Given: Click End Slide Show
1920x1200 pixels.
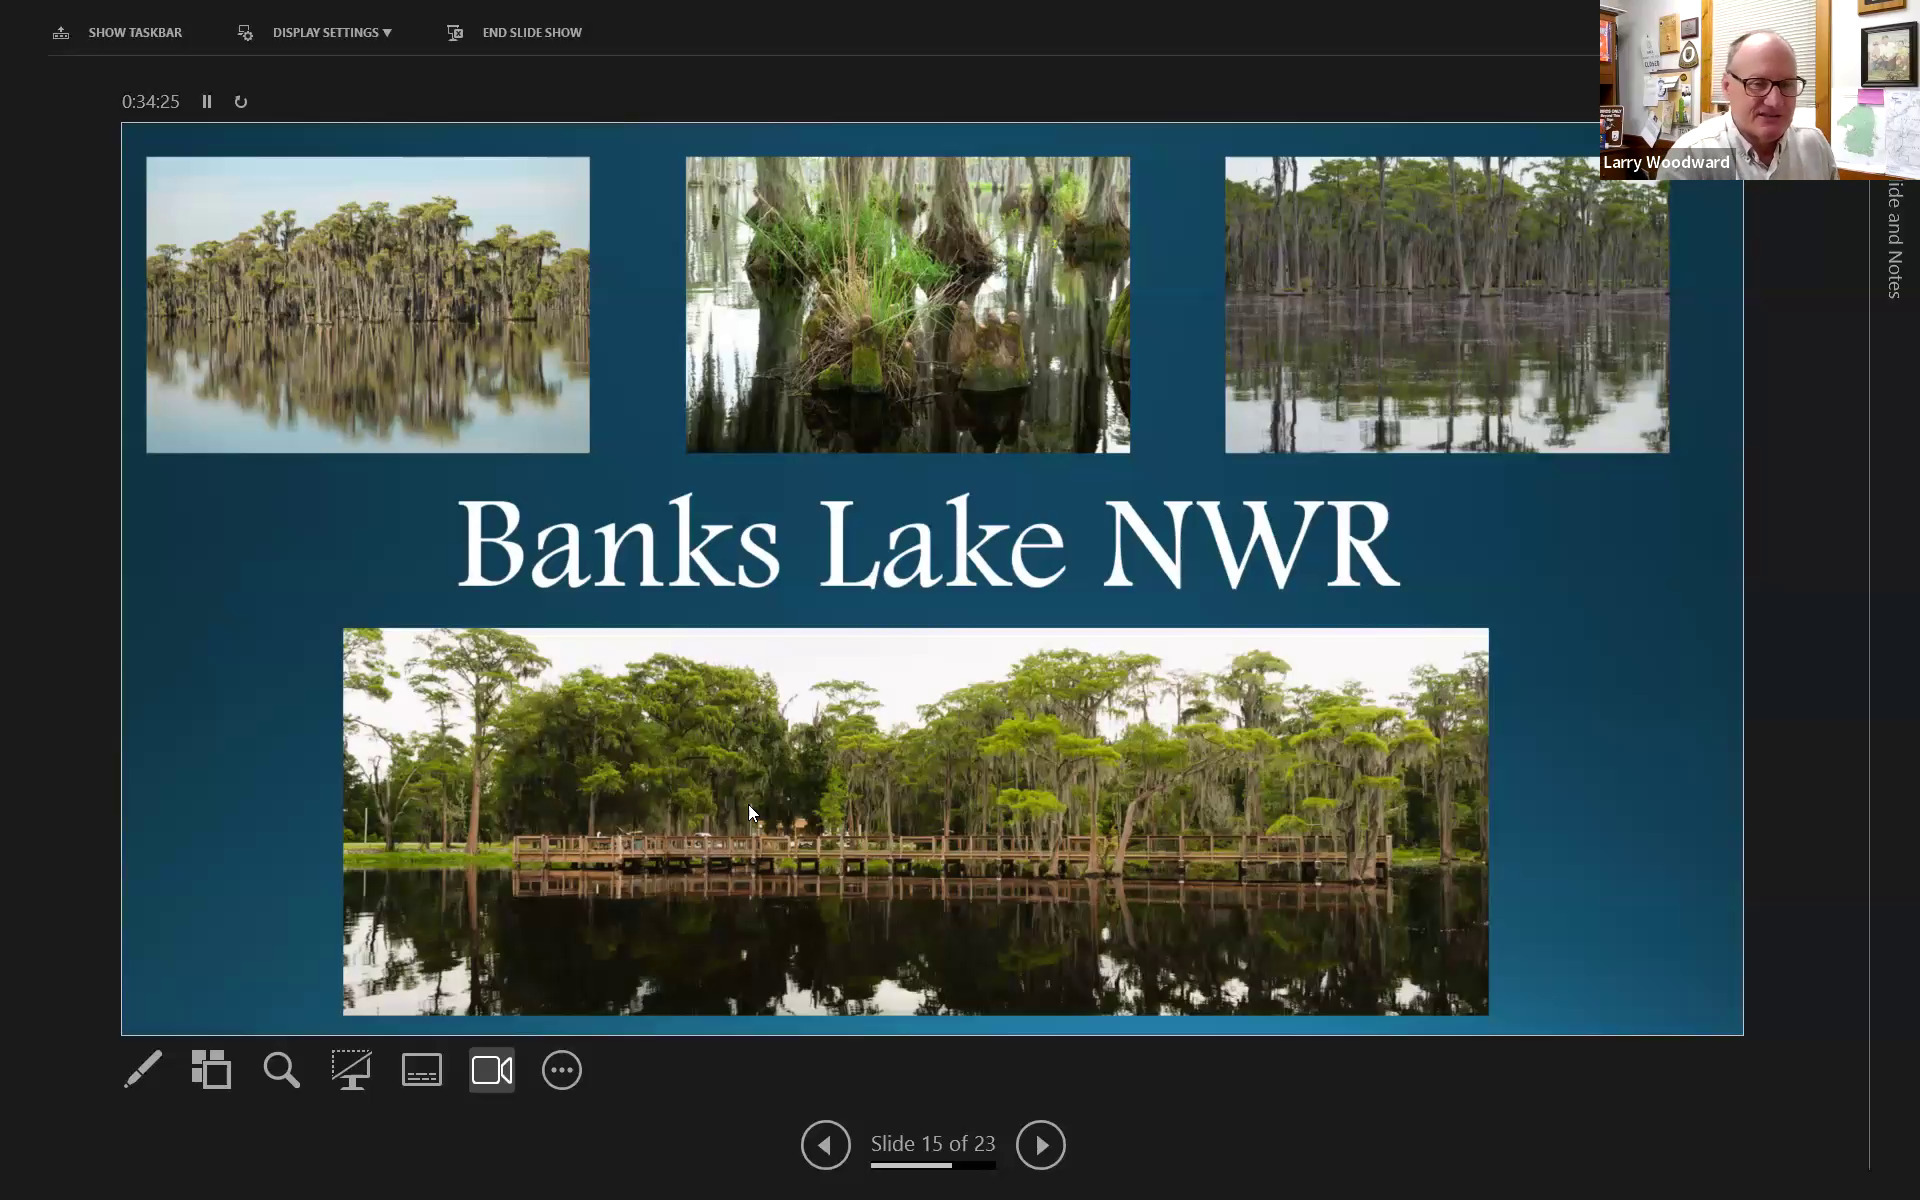Looking at the screenshot, I should (514, 33).
